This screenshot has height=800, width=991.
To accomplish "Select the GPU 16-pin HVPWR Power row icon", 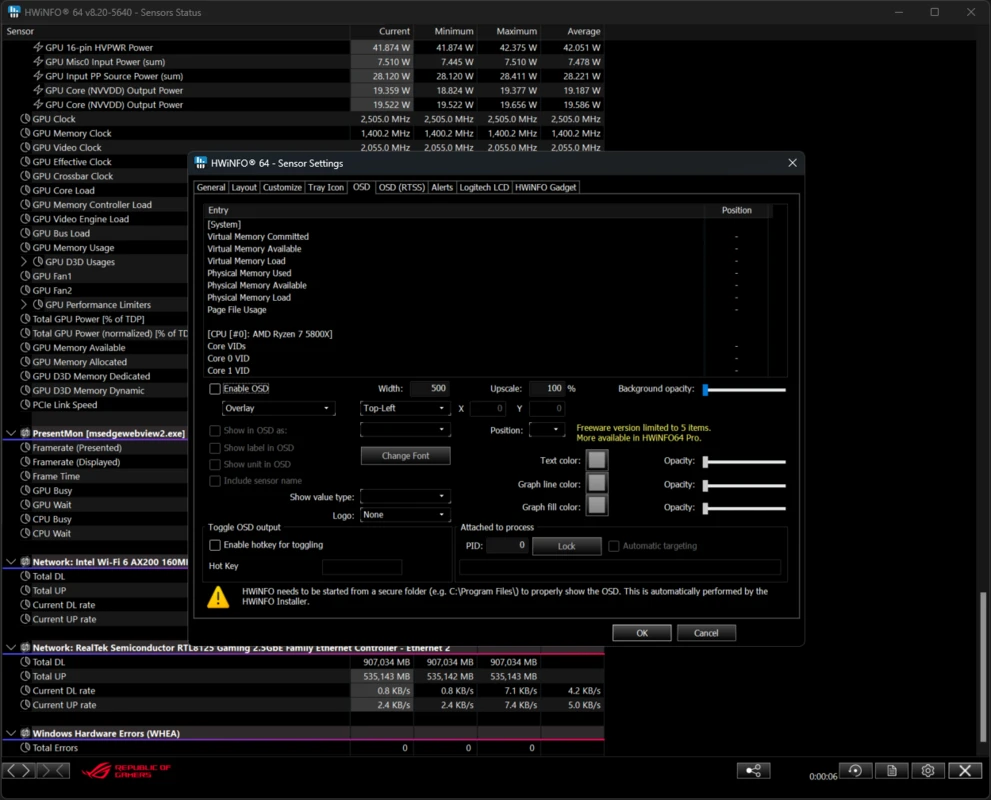I will (38, 47).
